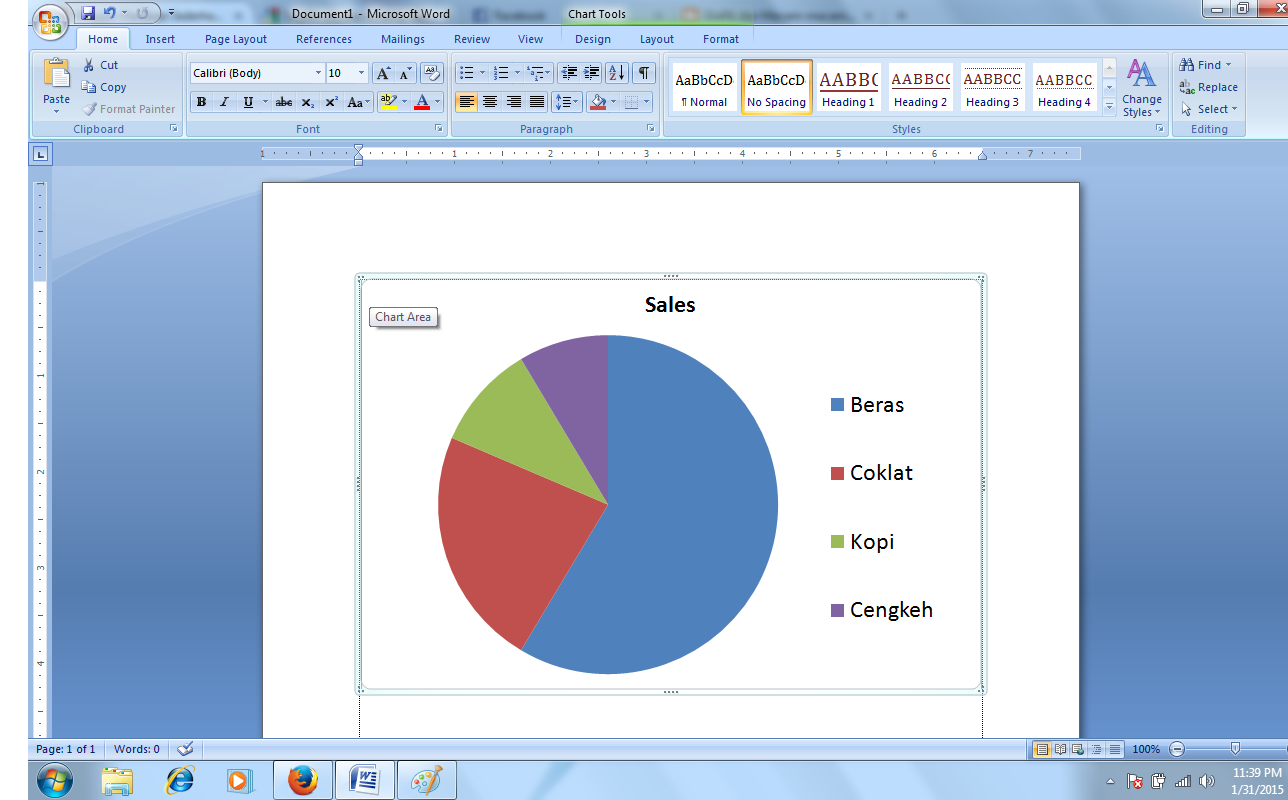This screenshot has height=800, width=1288.
Task: Click the Find binoculars button
Action: pyautogui.click(x=1205, y=65)
